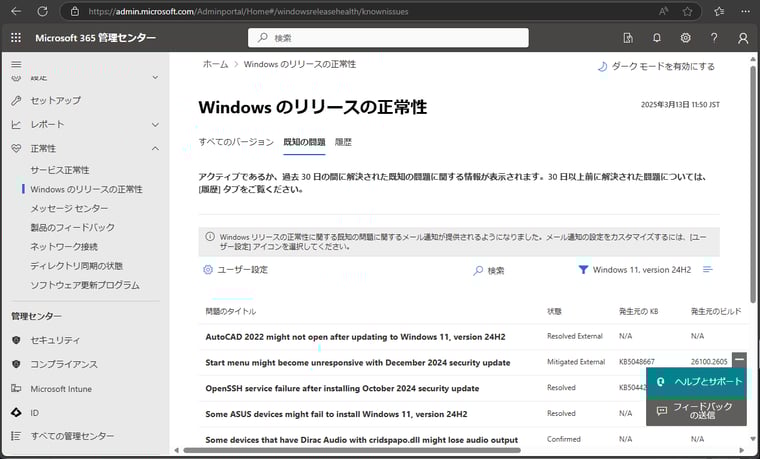Click the Mitigated External status
The image size is (760, 459).
coord(576,362)
